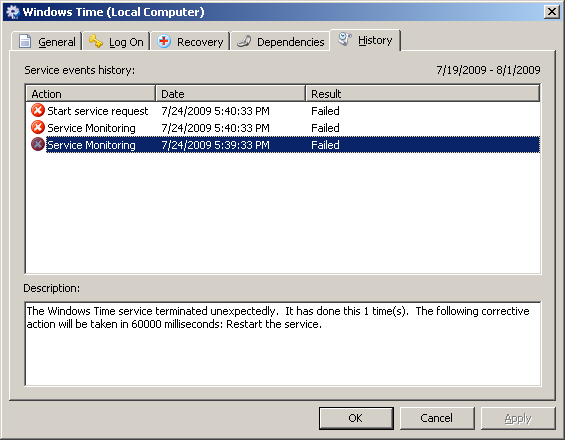
Task: Click the date range 7/19/2009 - 8/1/2009
Action: (x=488, y=70)
